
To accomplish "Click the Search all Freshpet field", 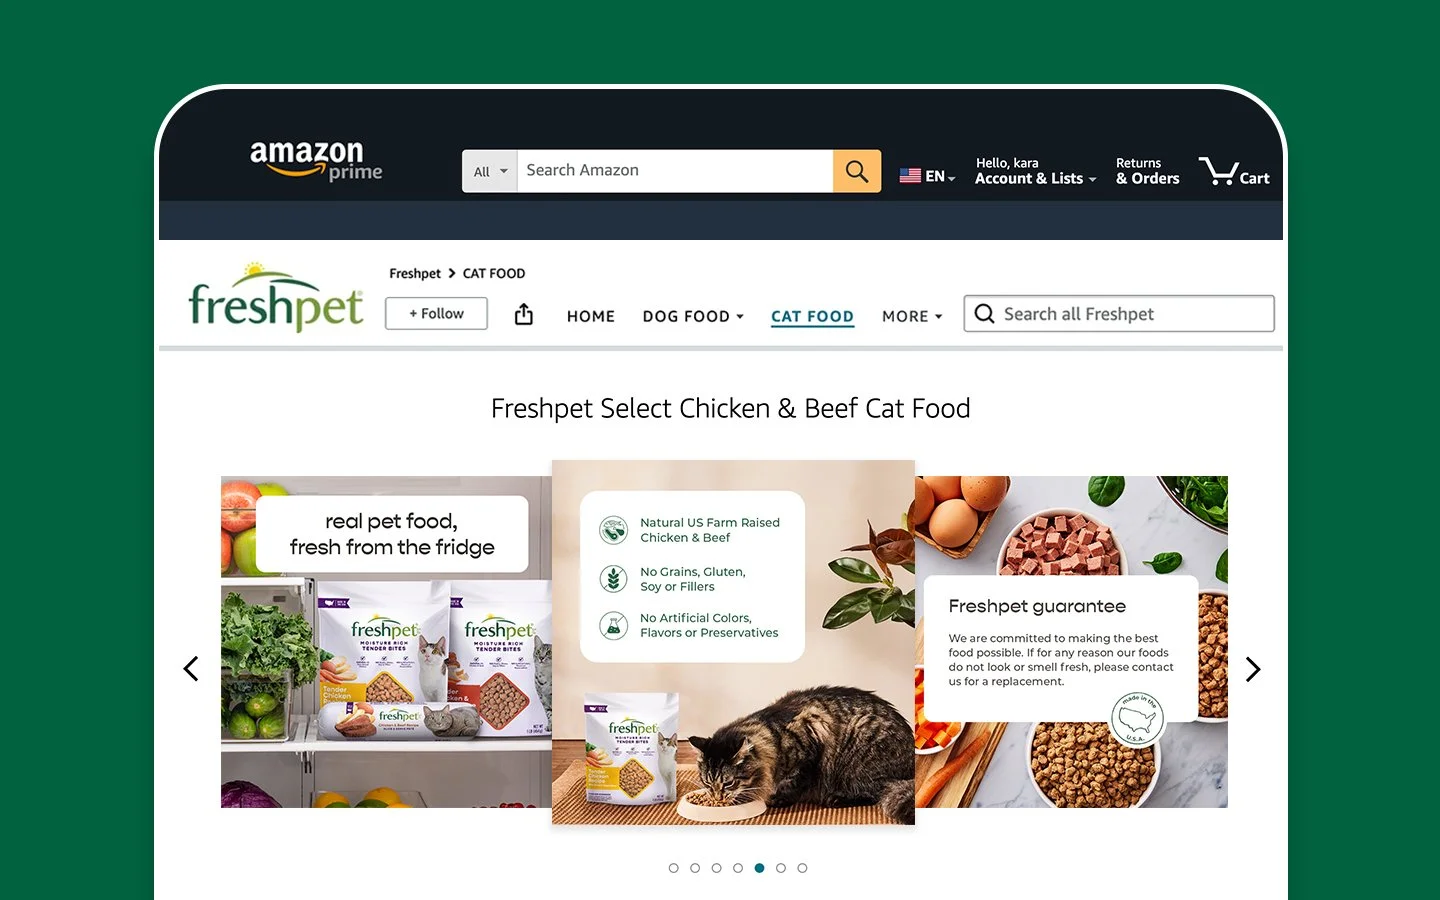I will coord(1119,314).
